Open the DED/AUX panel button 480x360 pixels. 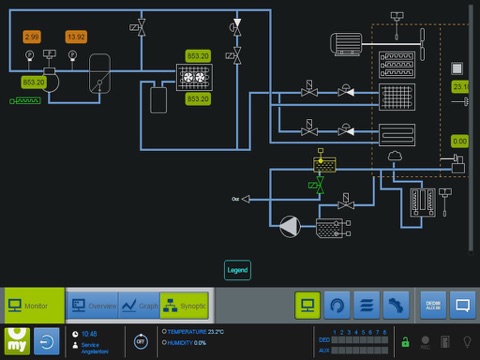[433, 305]
